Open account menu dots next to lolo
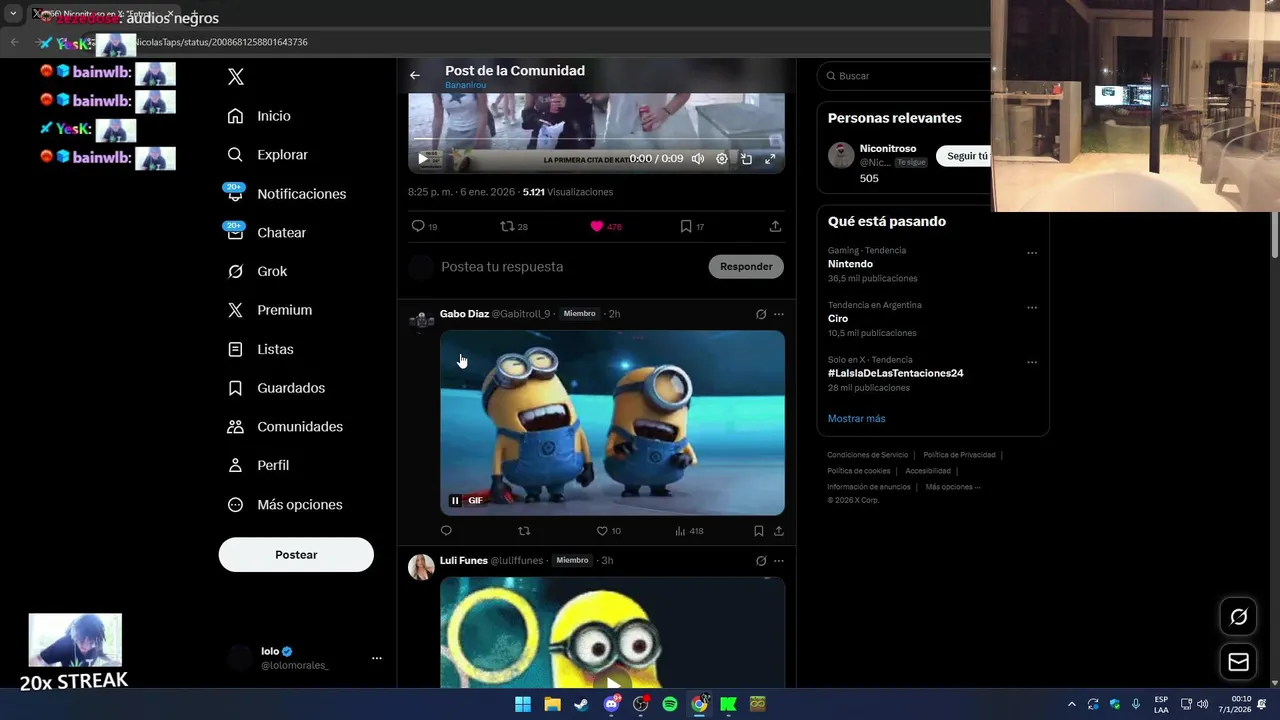Image resolution: width=1280 pixels, height=720 pixels. click(x=377, y=658)
